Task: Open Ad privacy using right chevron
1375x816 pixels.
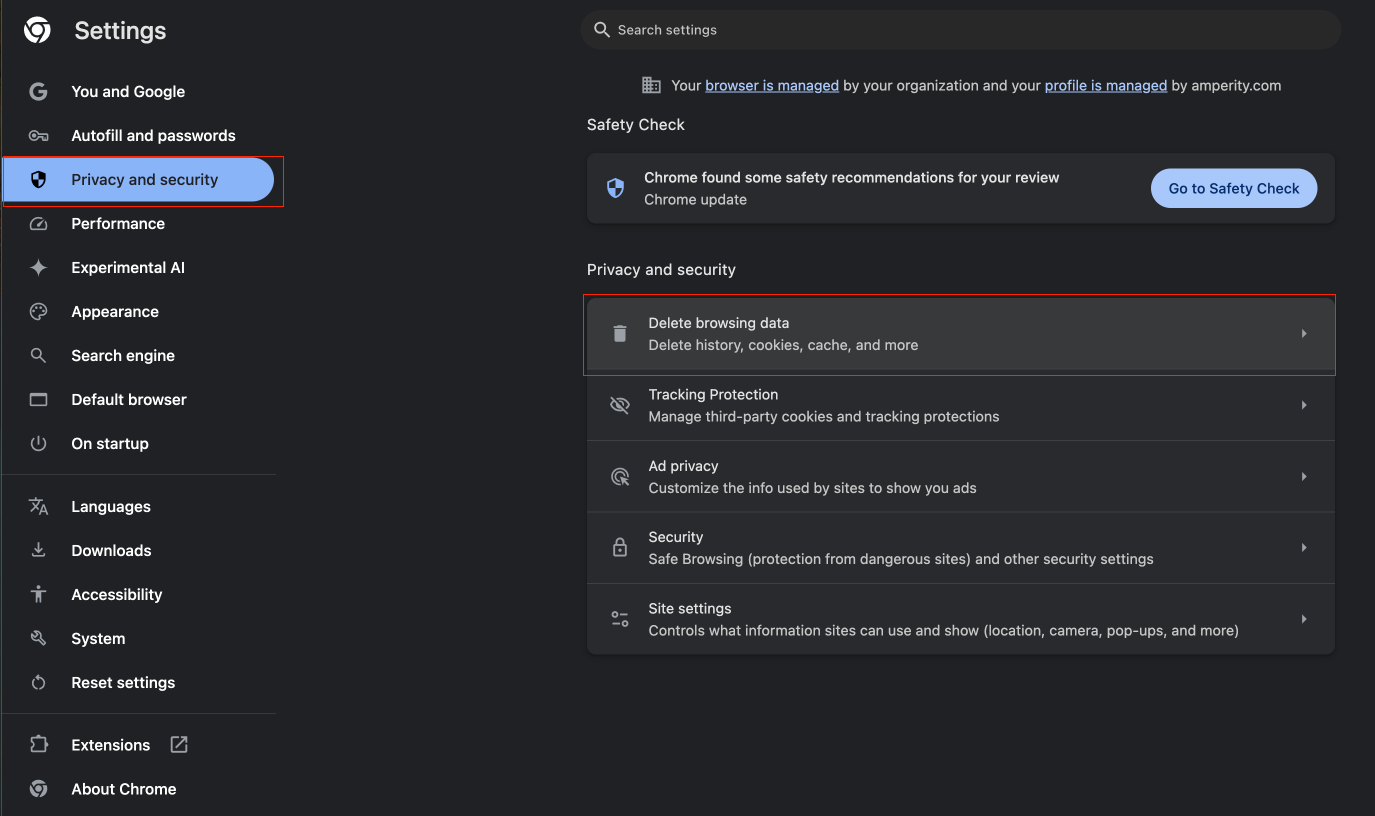Action: (1304, 477)
